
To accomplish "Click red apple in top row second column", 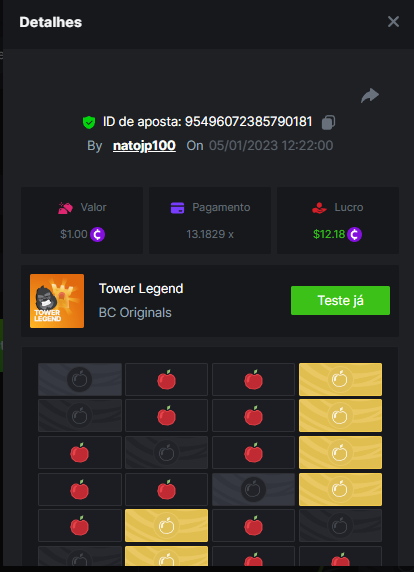I will click(166, 379).
